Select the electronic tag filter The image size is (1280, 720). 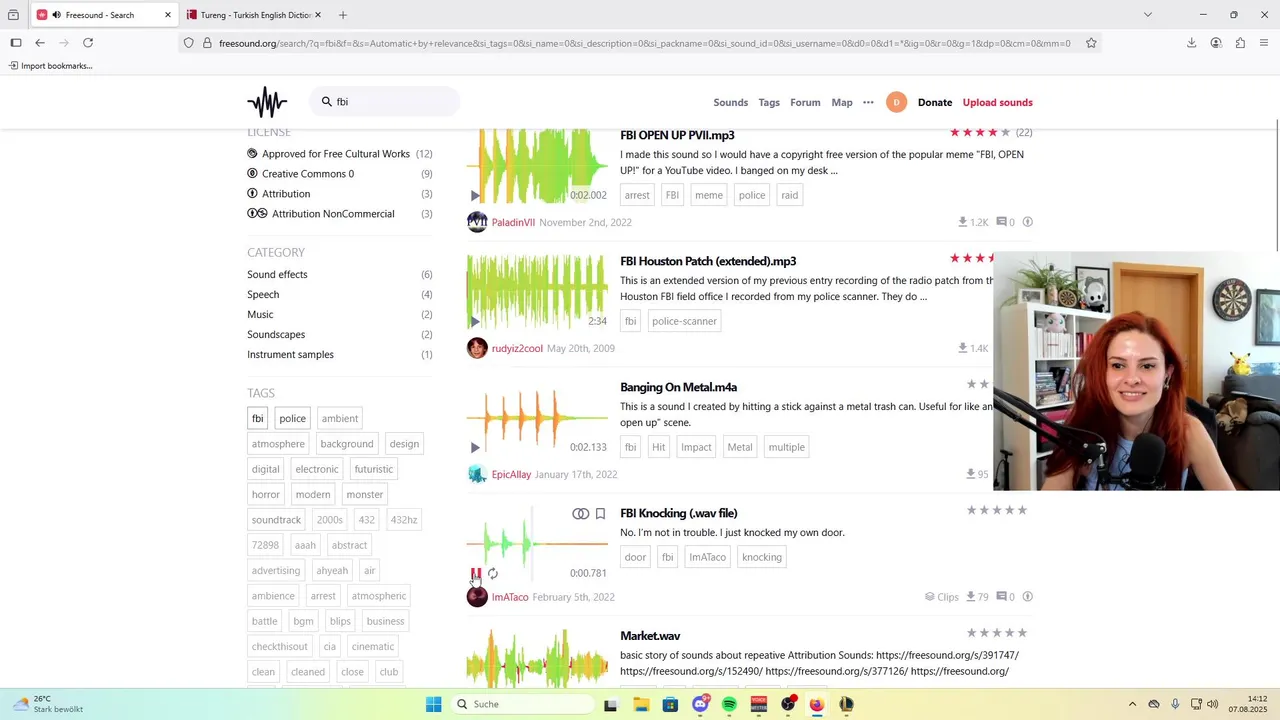coord(317,469)
